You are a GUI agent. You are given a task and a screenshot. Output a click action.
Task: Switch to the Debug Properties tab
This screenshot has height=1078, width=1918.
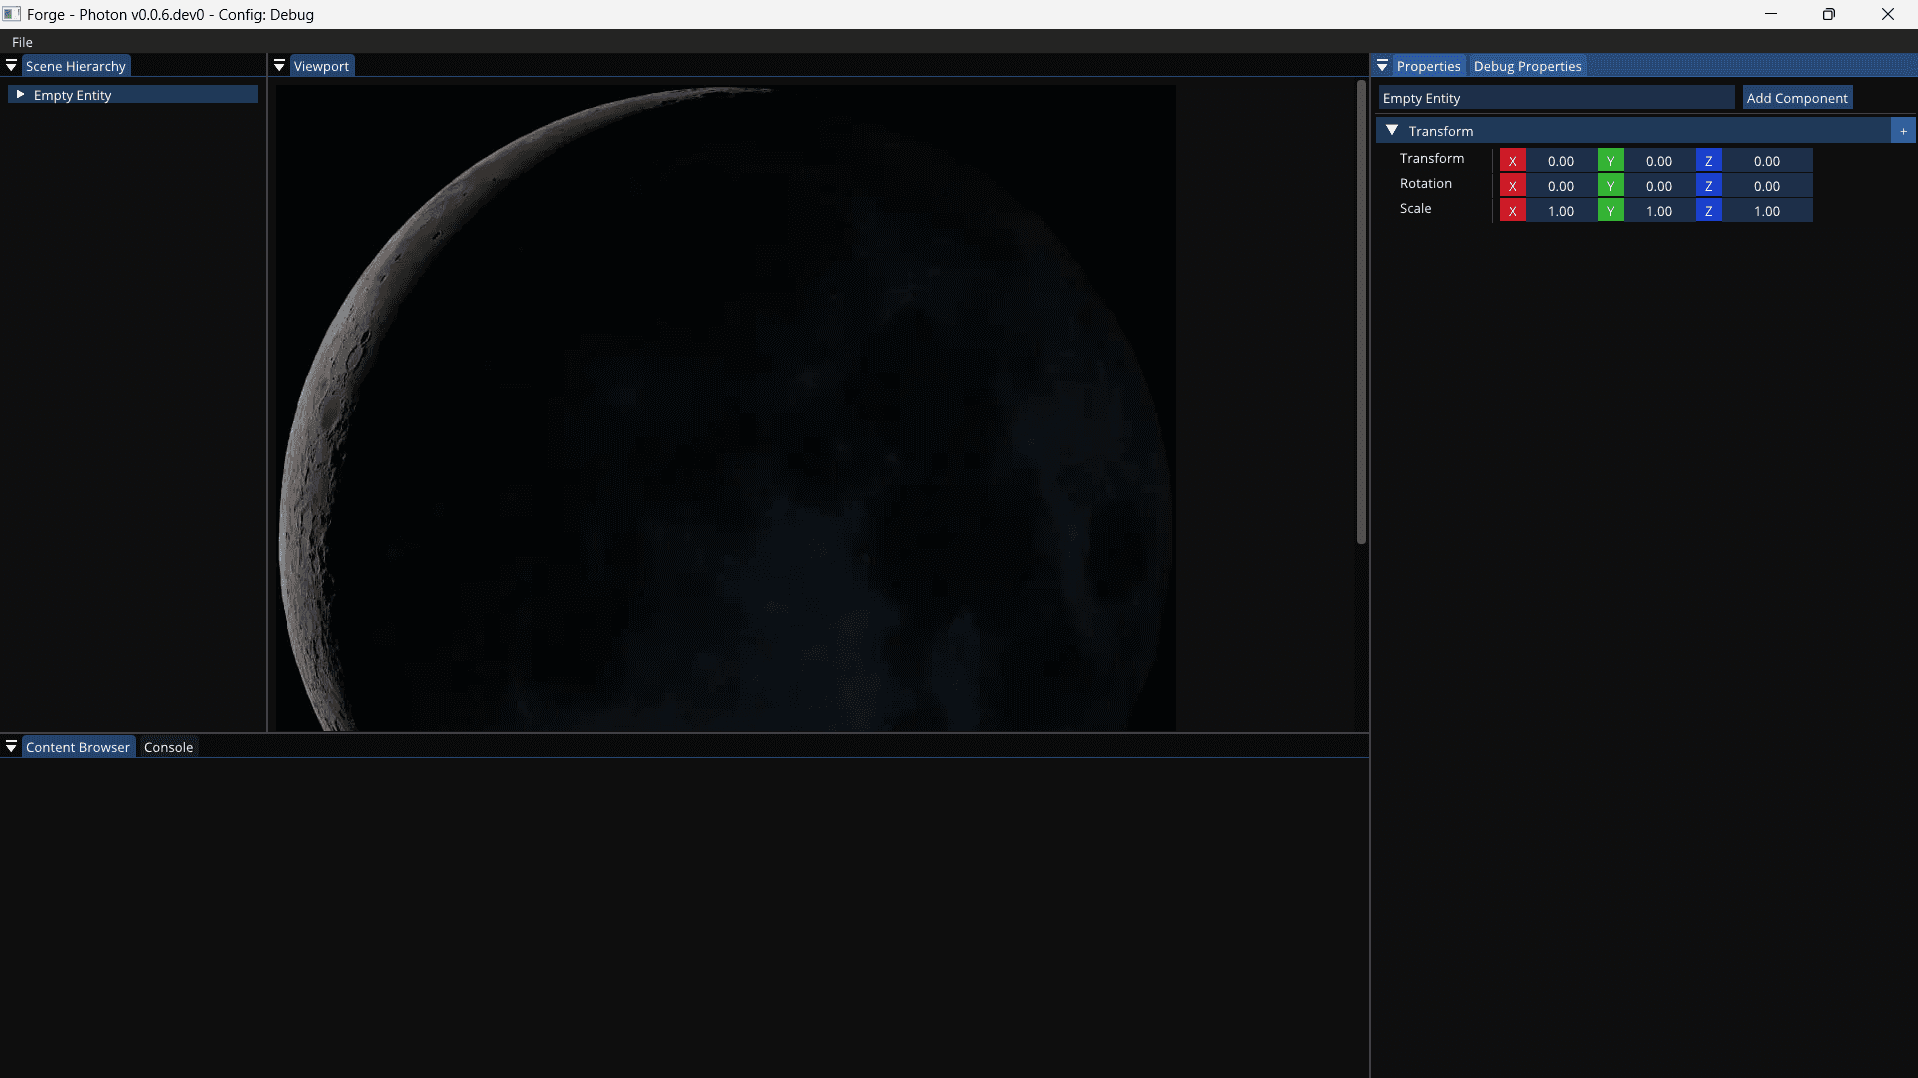(1527, 66)
